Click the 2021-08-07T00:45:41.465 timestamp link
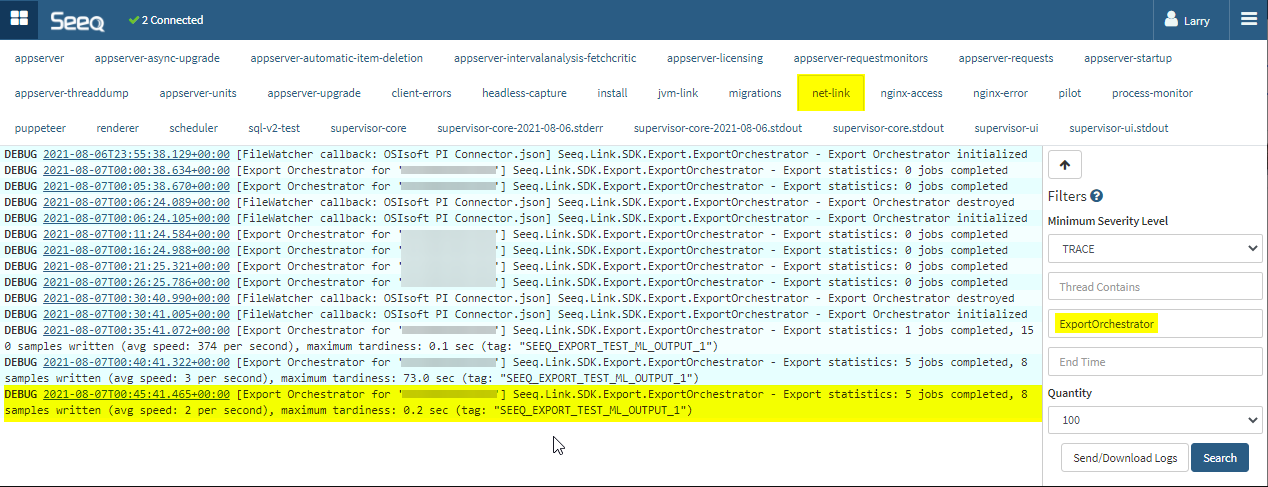Screen dimensions: 1268x487 (x=136, y=395)
